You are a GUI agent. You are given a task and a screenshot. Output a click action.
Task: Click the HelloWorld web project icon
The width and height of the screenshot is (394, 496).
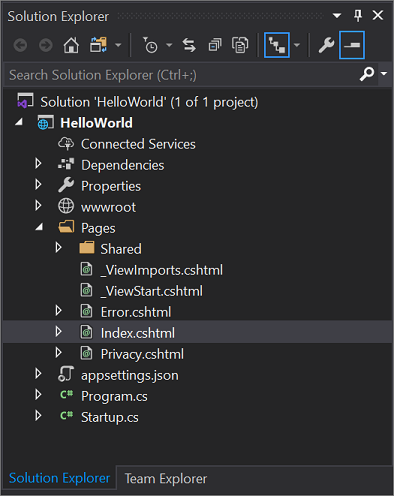[x=45, y=123]
